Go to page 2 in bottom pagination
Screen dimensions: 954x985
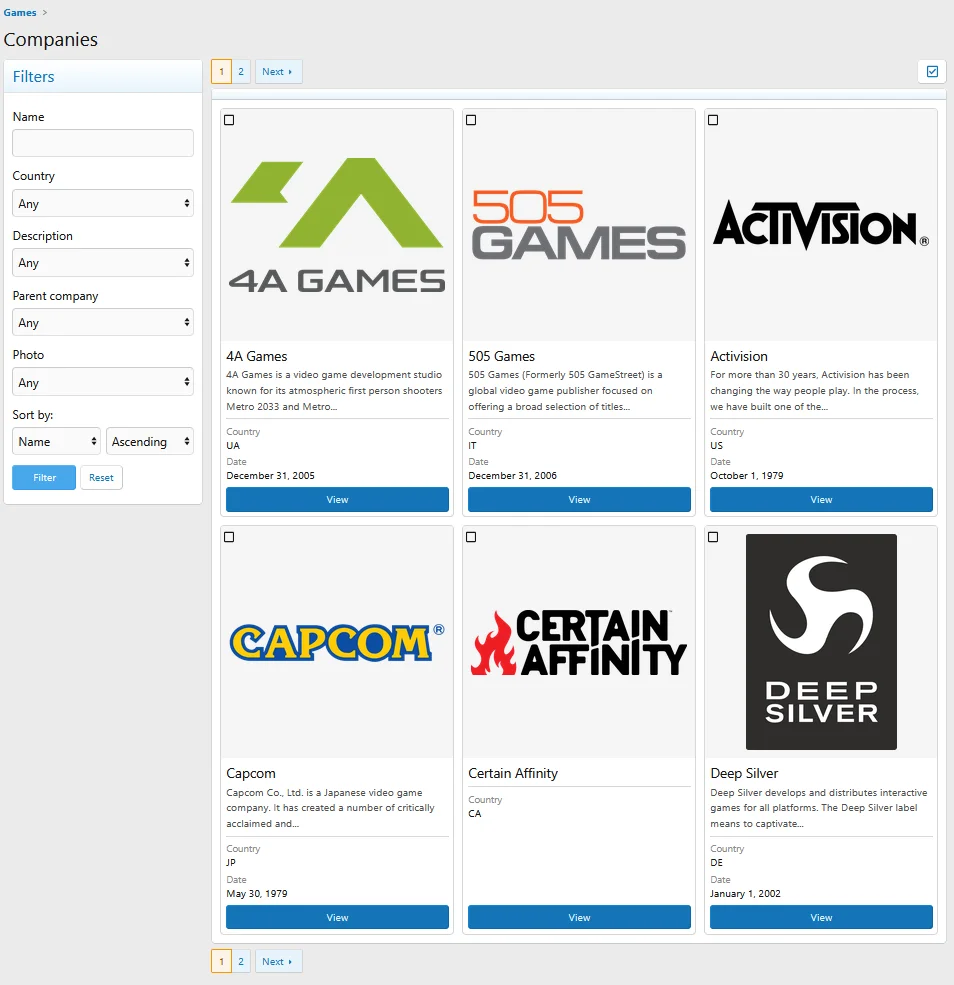(x=241, y=961)
